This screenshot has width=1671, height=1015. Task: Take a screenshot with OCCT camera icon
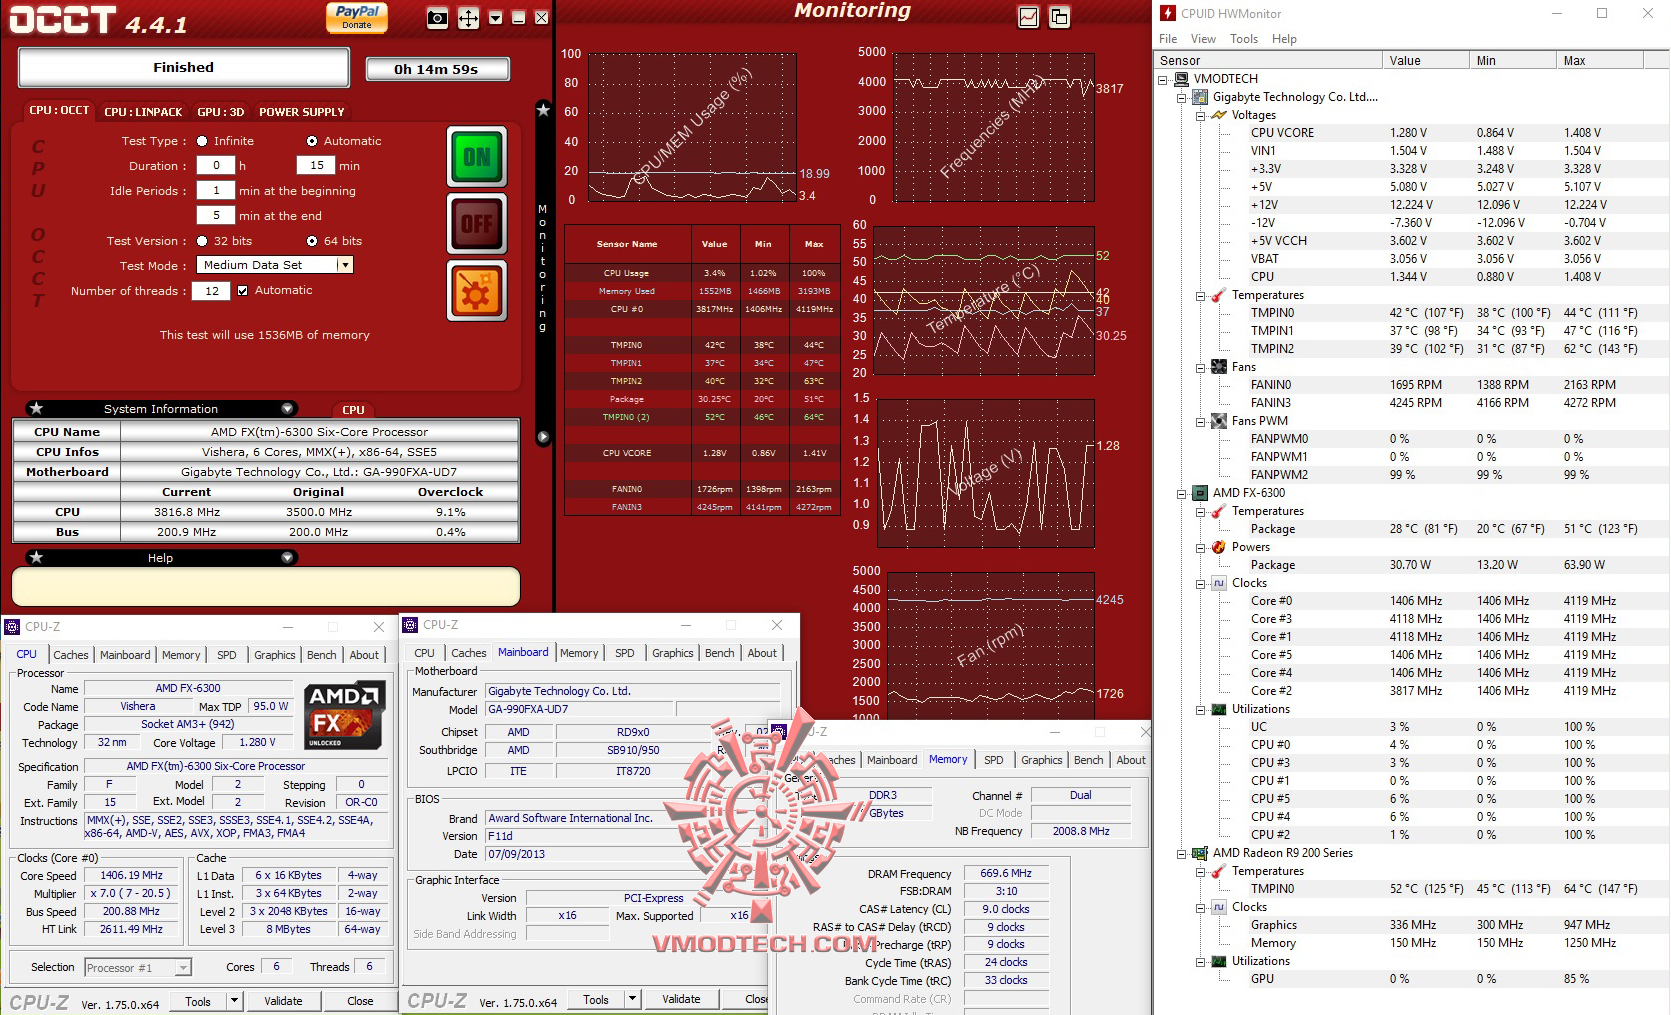[x=437, y=18]
